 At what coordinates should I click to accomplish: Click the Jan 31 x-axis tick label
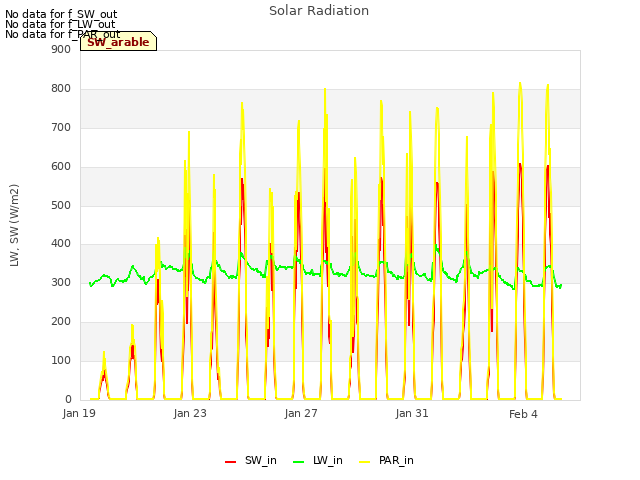412,413
